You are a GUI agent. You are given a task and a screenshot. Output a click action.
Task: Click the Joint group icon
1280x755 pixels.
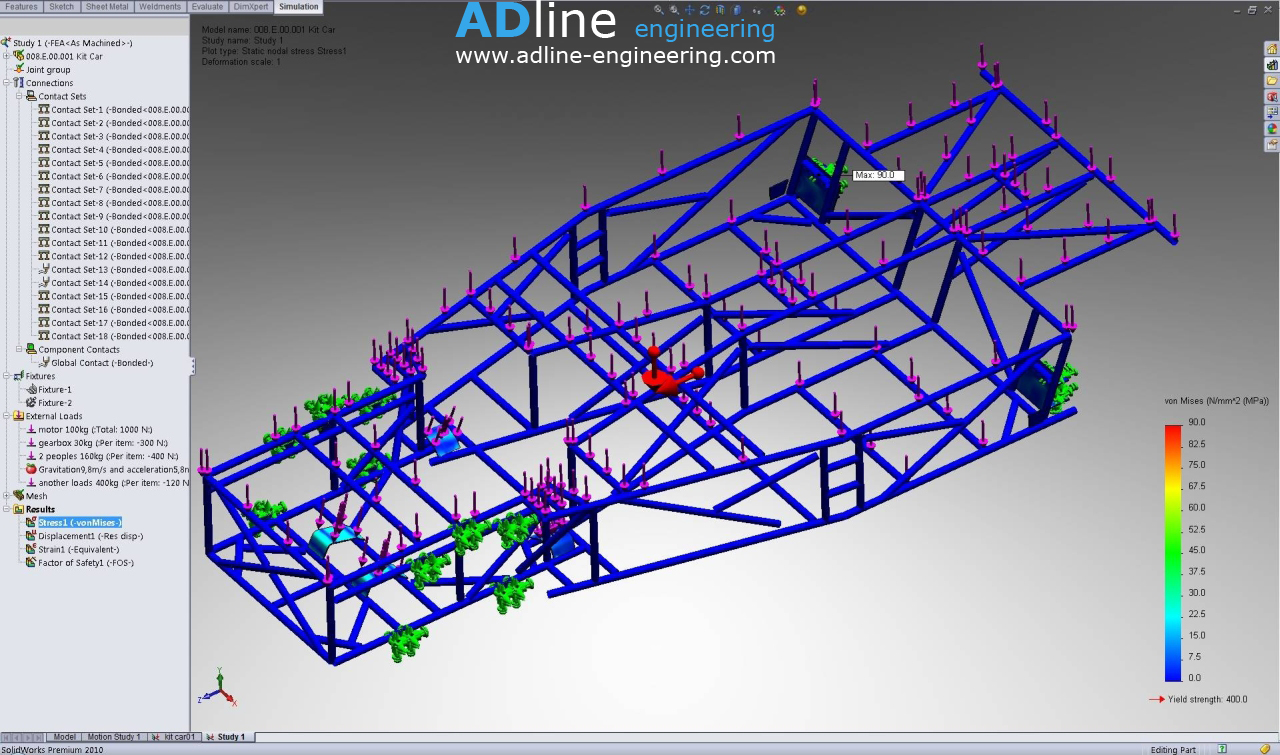pyautogui.click(x=19, y=69)
